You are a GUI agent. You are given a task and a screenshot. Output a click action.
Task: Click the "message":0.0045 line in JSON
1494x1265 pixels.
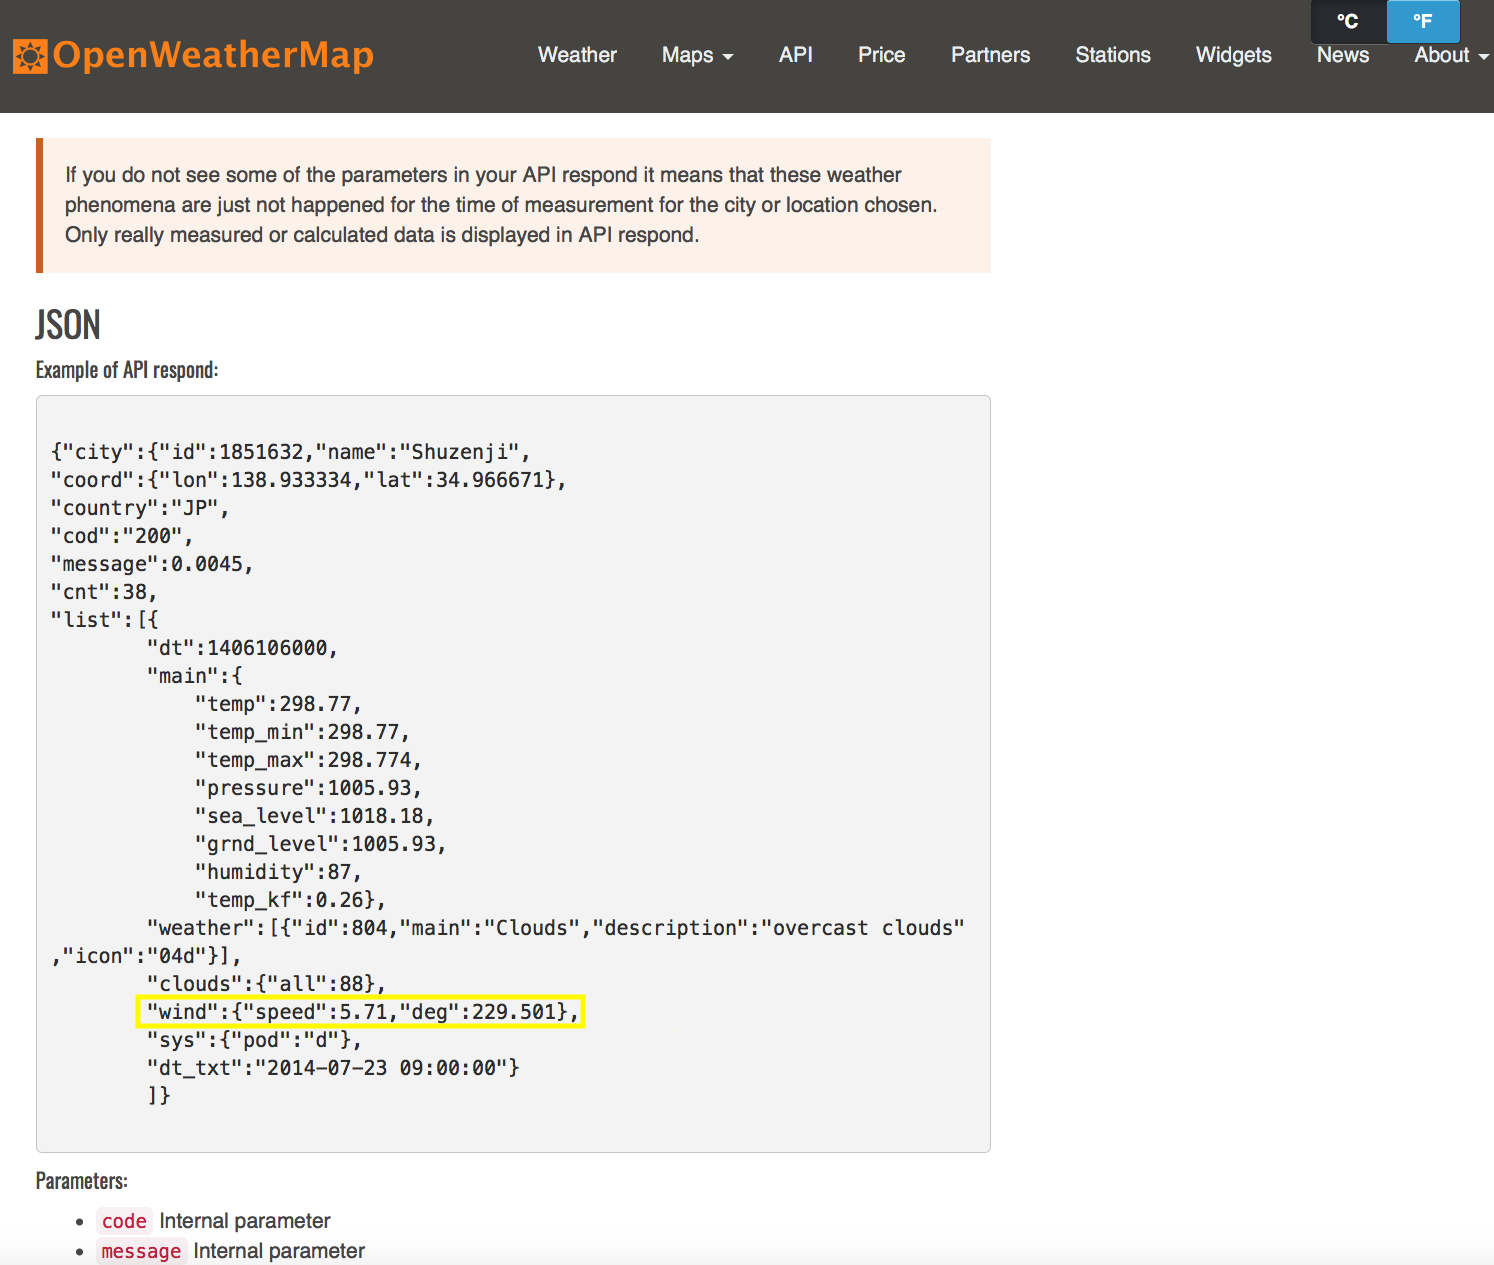[x=151, y=564]
